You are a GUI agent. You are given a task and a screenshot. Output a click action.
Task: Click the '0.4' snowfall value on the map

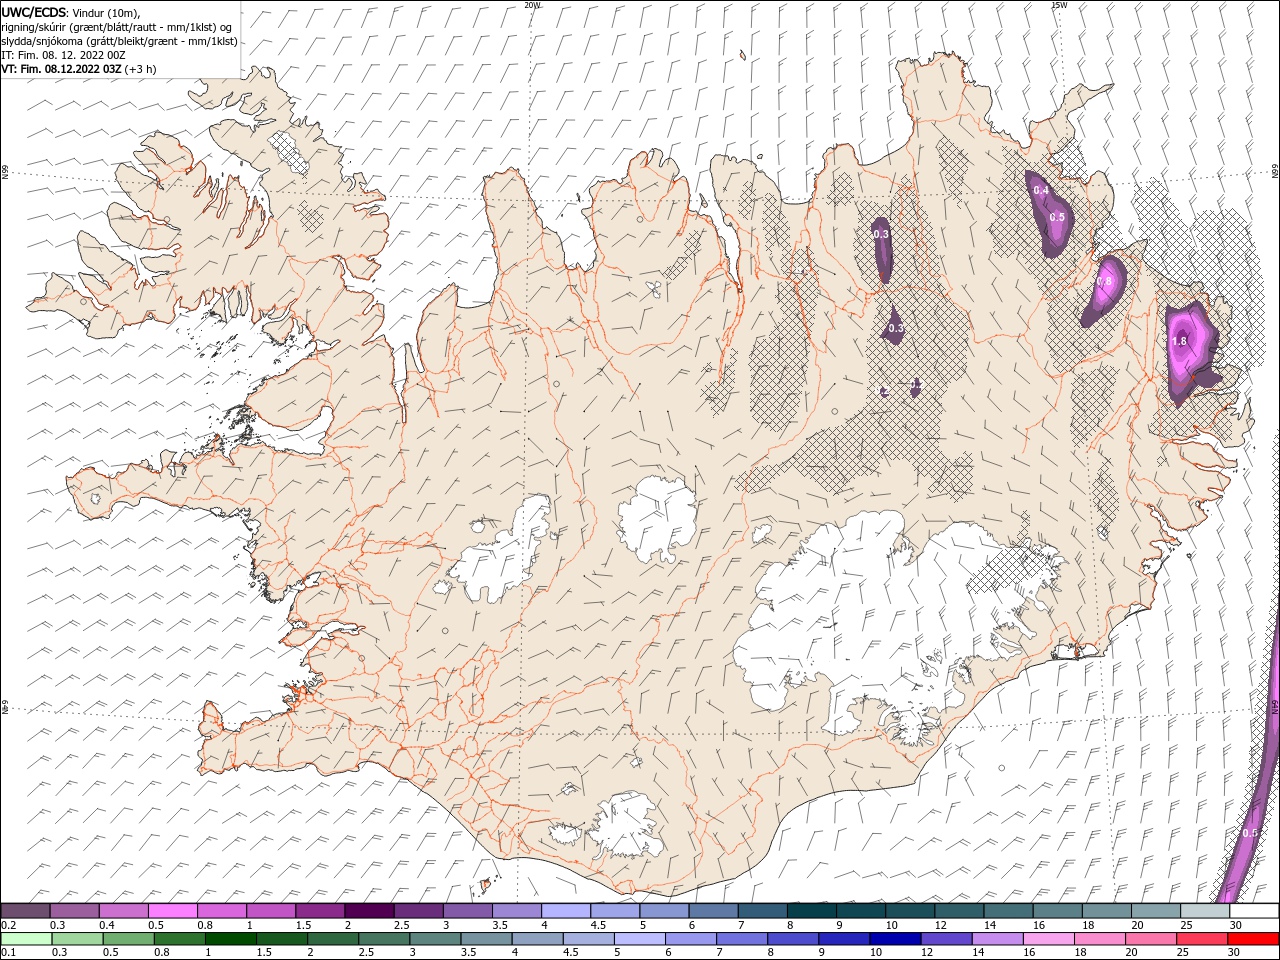1041,190
